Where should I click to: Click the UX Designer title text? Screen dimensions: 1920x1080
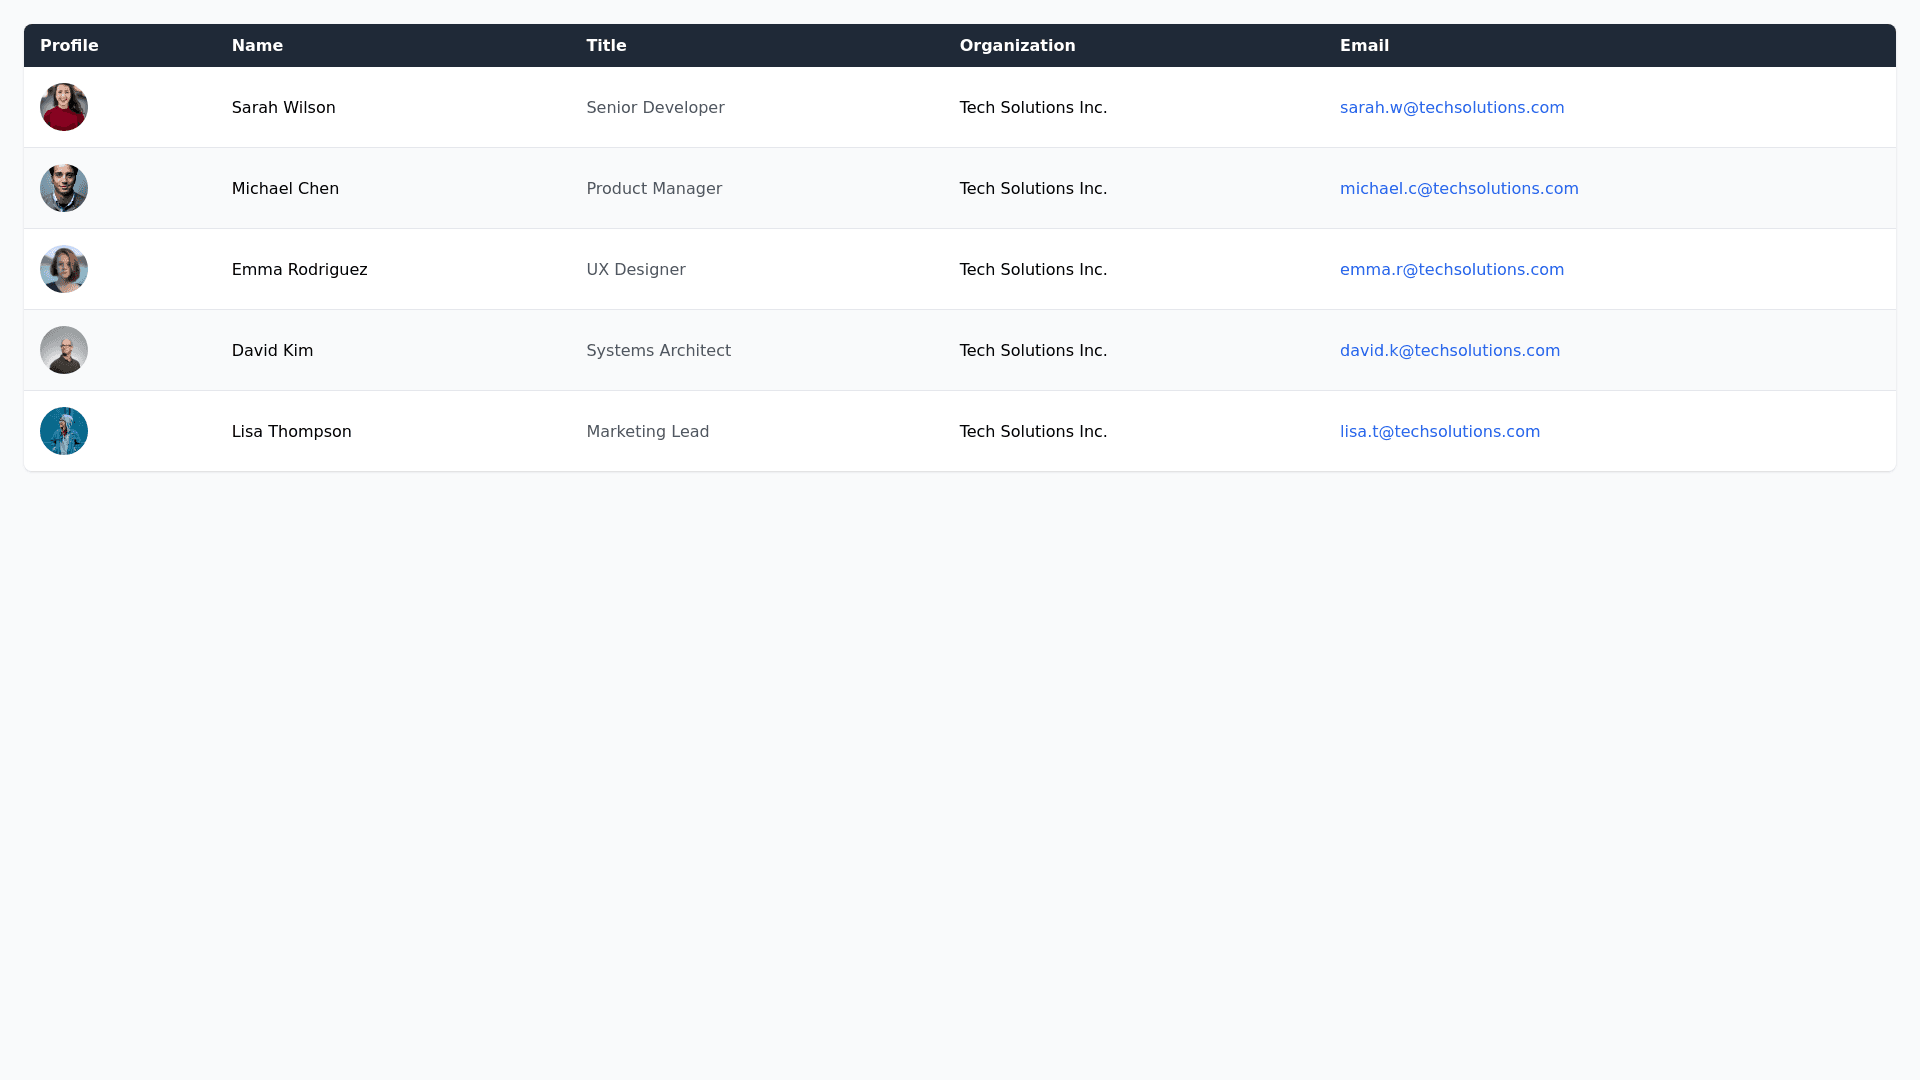636,269
